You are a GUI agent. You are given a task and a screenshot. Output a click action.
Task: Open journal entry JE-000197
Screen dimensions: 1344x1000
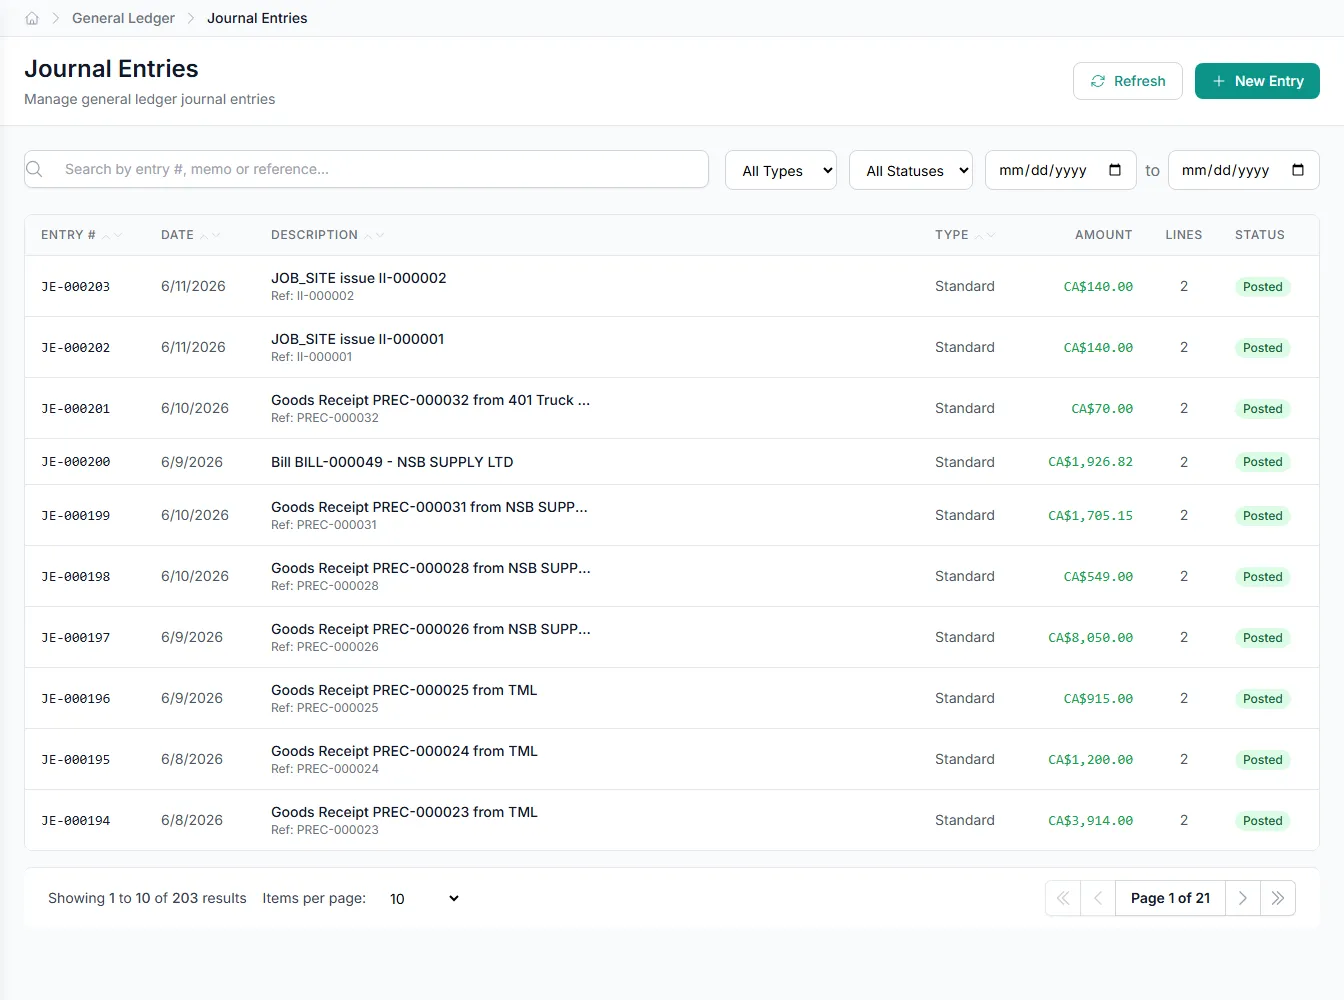[x=75, y=637]
